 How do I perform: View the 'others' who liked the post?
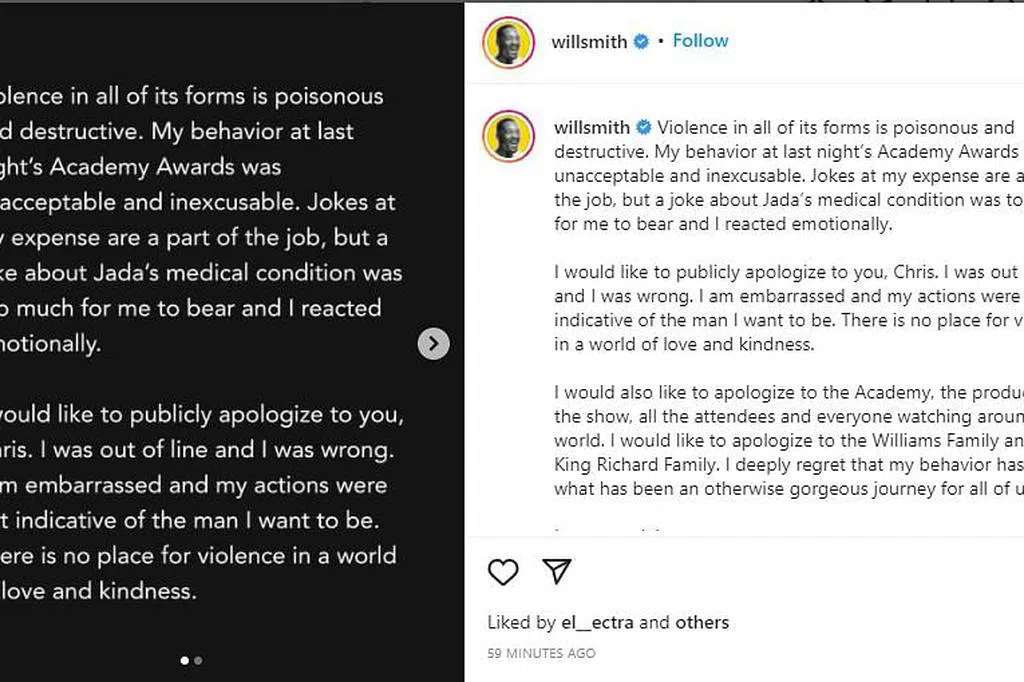pyautogui.click(x=702, y=622)
